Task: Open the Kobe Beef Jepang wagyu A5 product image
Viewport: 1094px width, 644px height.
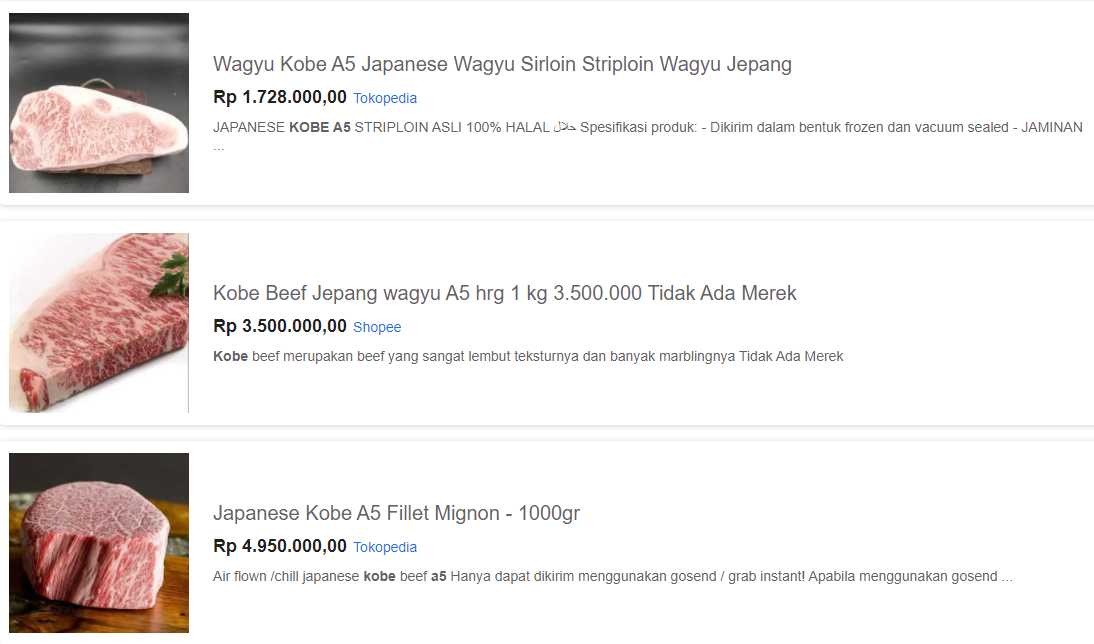Action: point(99,323)
